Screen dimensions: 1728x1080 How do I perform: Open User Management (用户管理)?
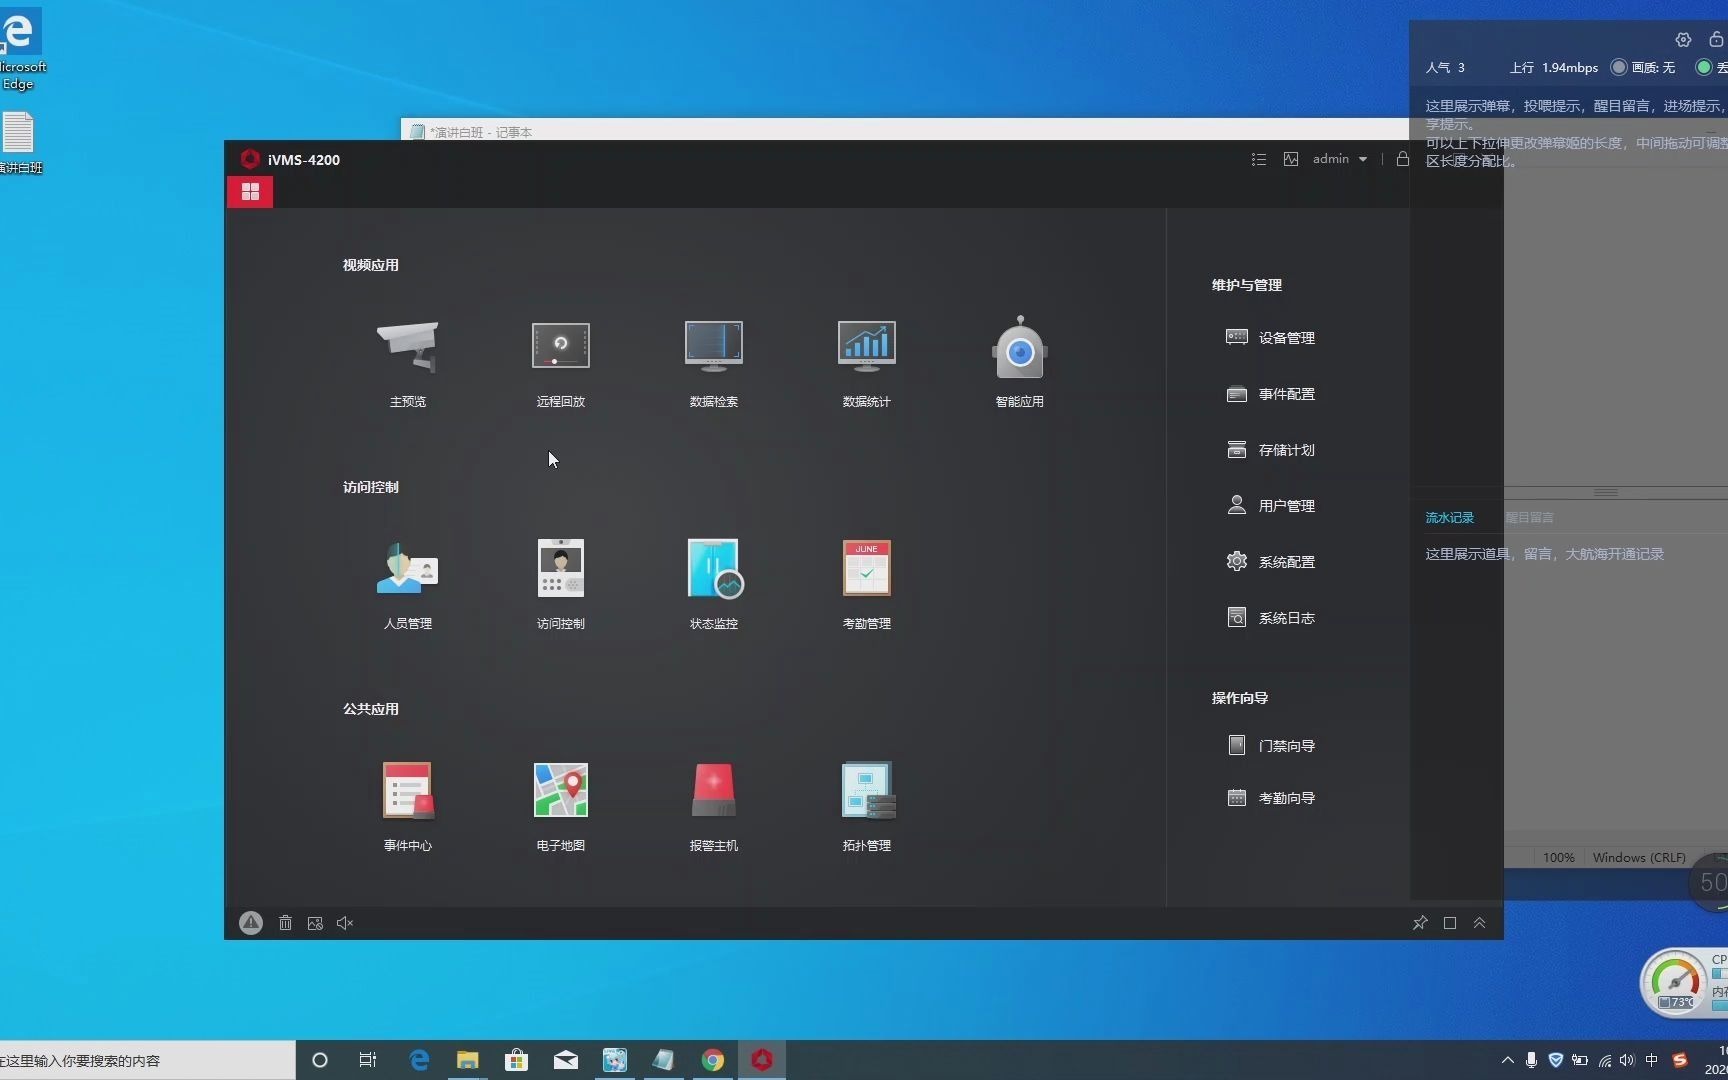coord(1271,506)
